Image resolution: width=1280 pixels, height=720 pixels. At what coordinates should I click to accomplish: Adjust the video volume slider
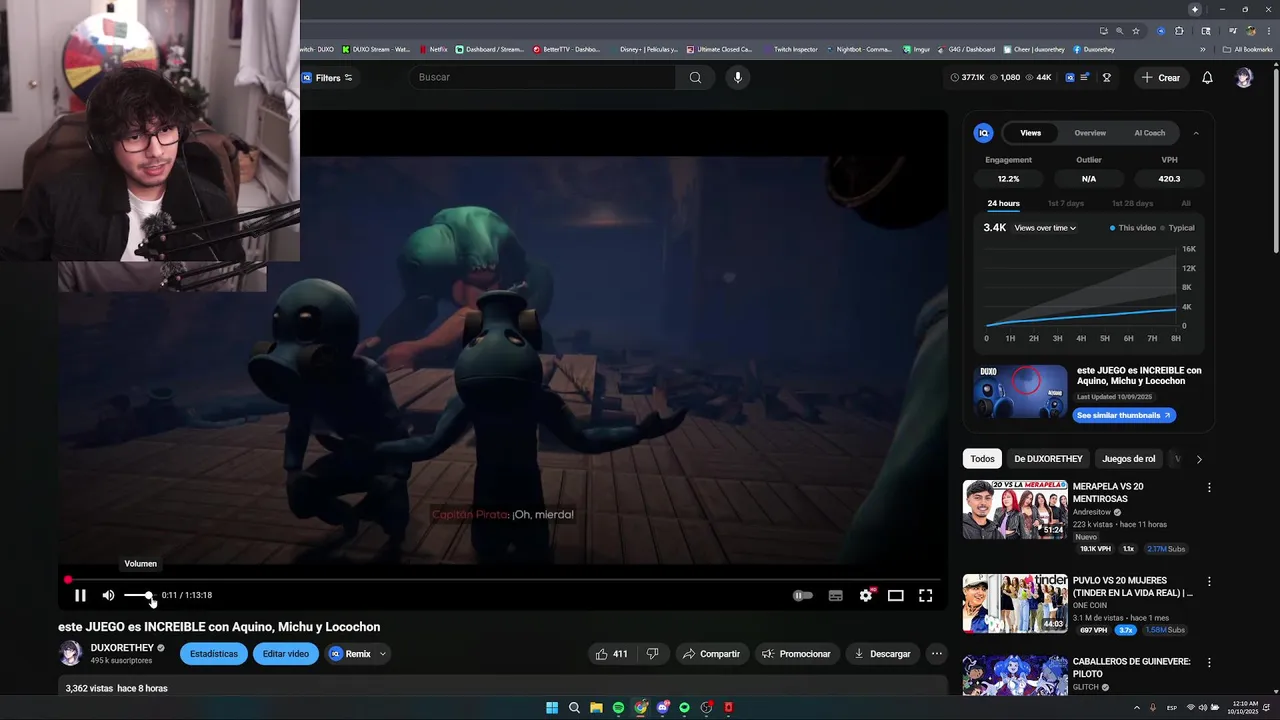click(138, 595)
